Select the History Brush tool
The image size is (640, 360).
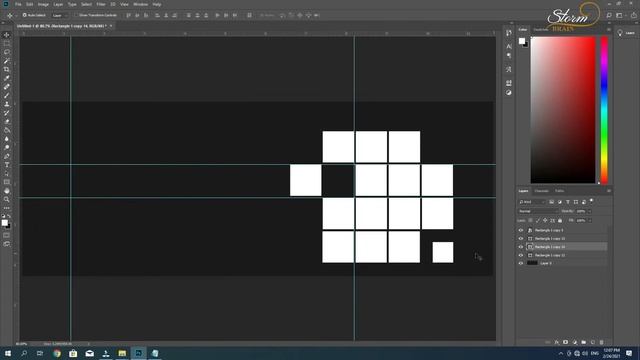click(7, 113)
